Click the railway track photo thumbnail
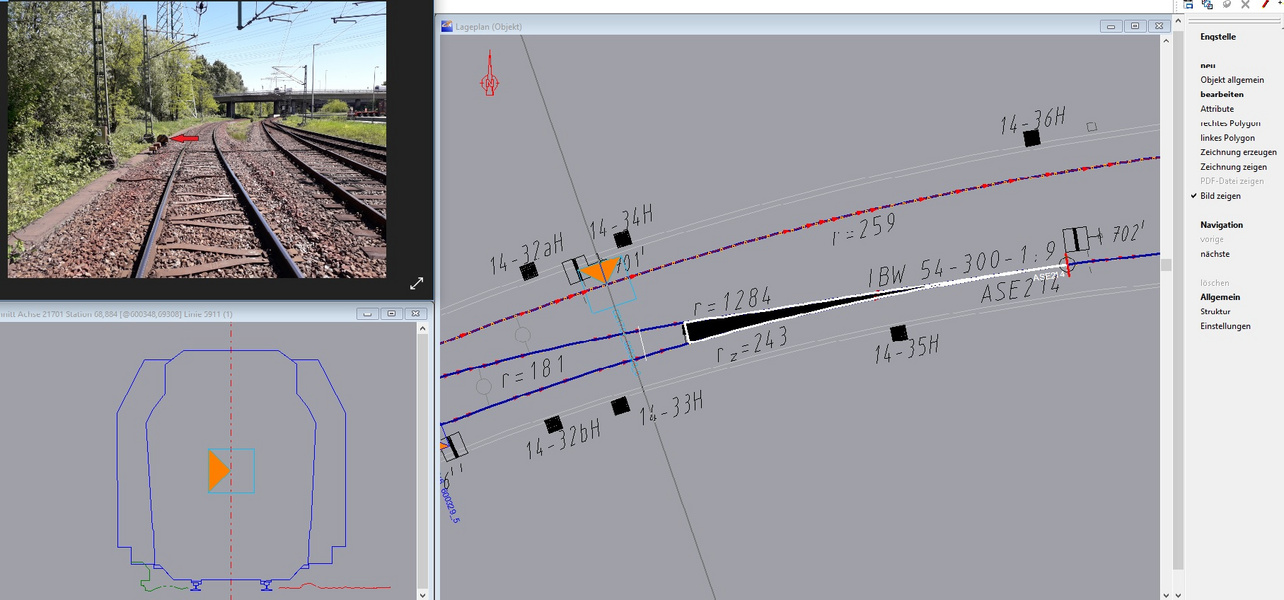 click(197, 139)
